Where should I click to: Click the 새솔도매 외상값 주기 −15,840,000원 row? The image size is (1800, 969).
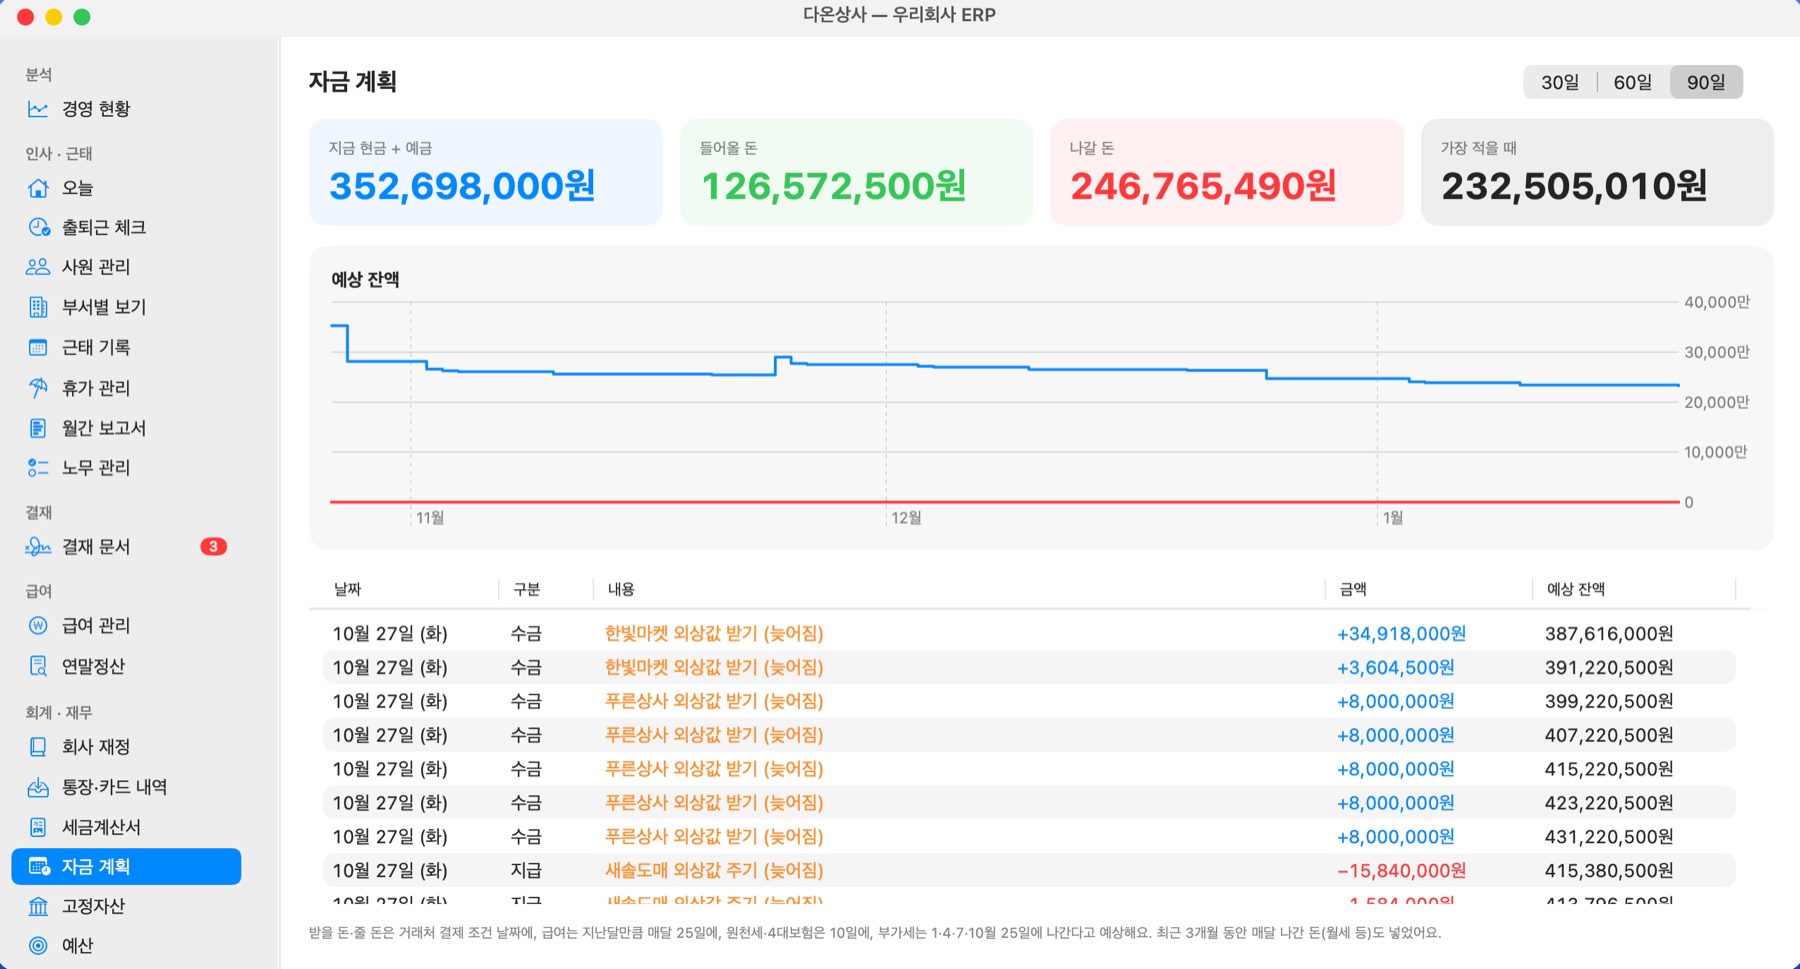point(1022,870)
